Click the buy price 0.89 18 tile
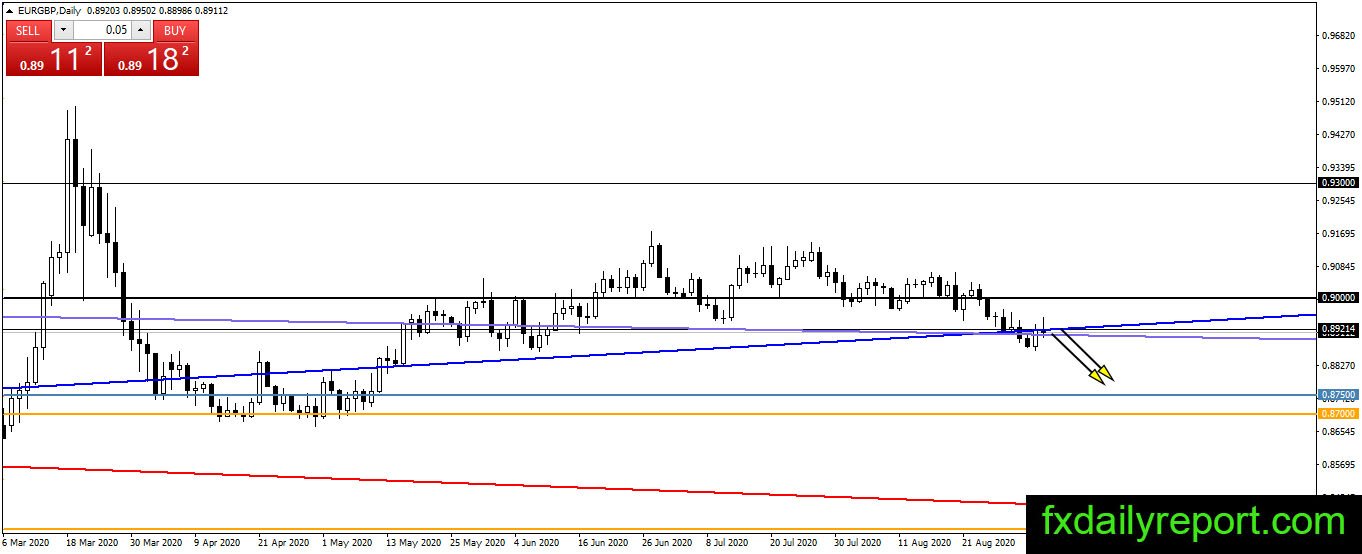The image size is (1362, 554). pos(151,59)
